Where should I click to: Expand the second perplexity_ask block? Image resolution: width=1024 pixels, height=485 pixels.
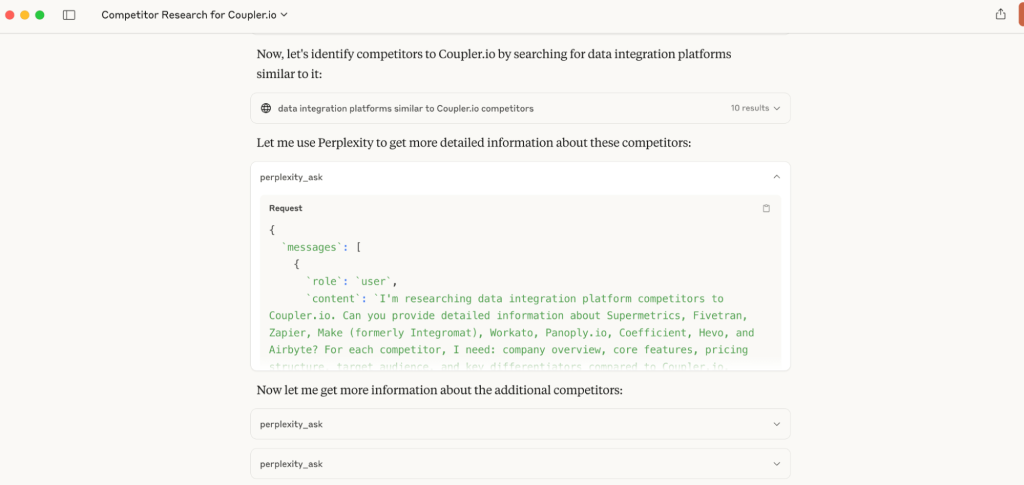point(520,424)
